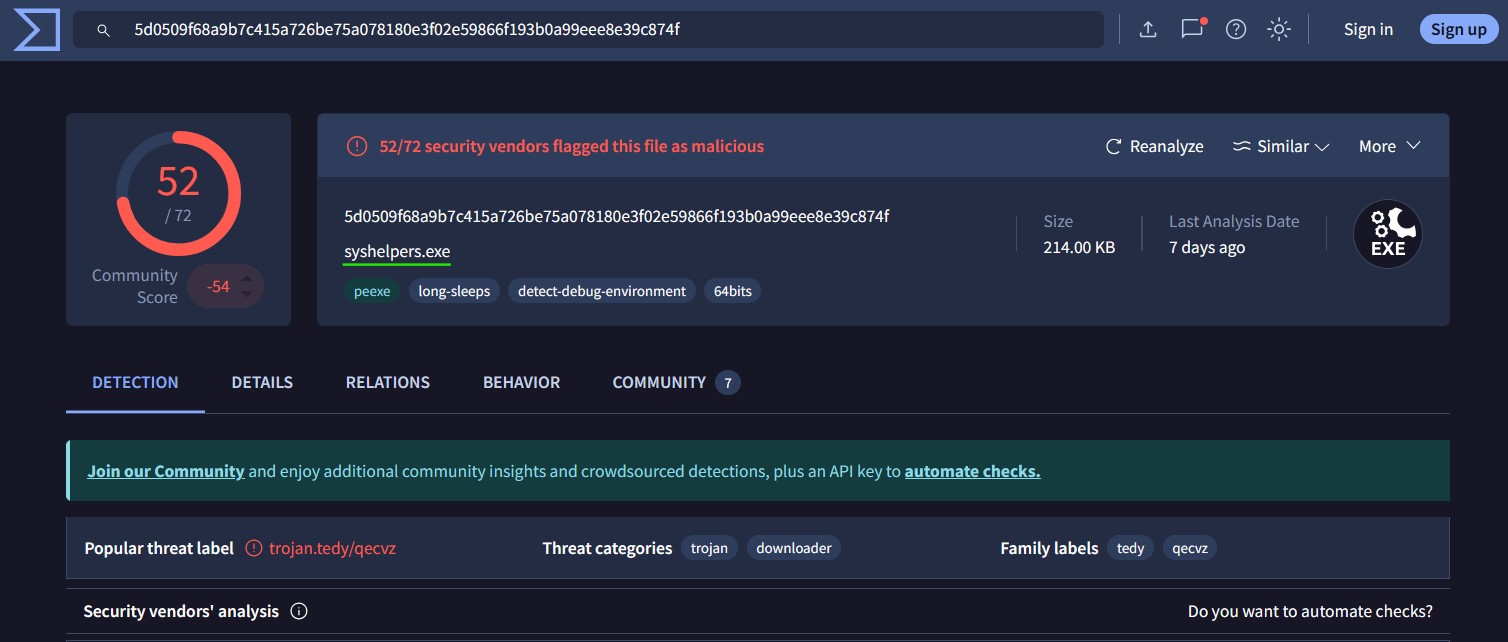Select the peexe tag
The height and width of the screenshot is (642, 1508).
coord(372,291)
